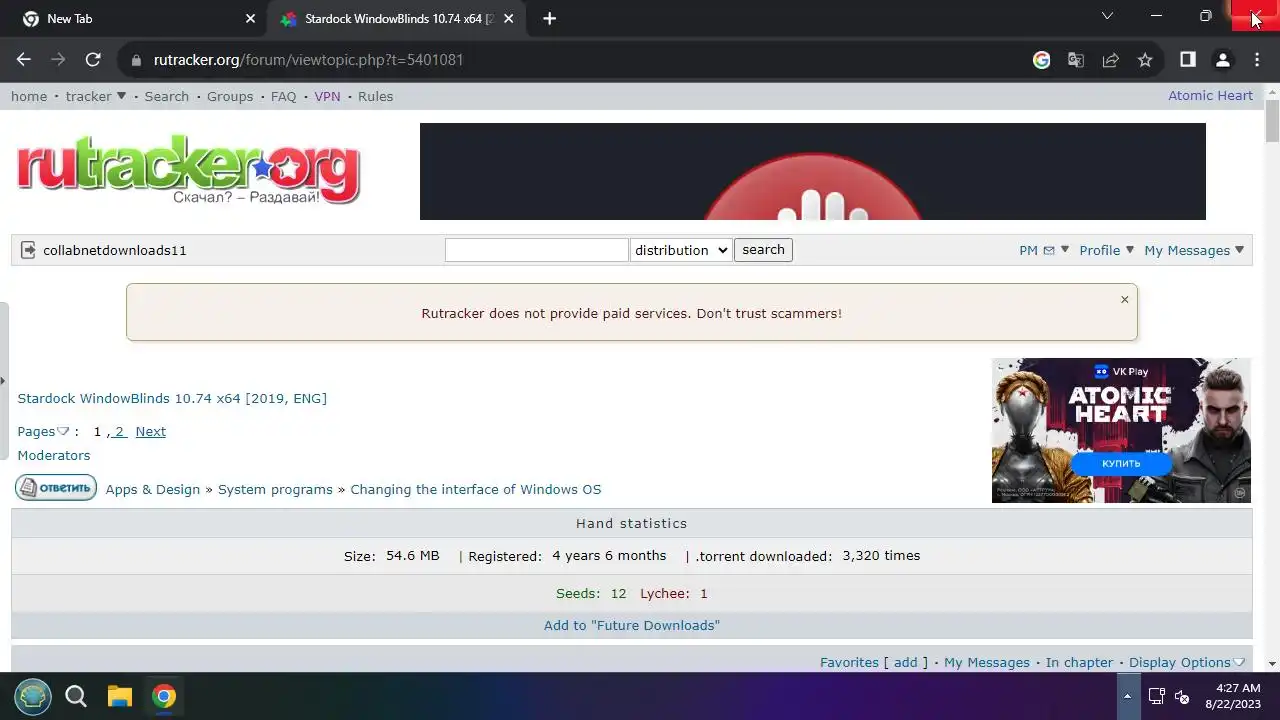The width and height of the screenshot is (1280, 720).
Task: Open System programs breadcrumb
Action: click(x=275, y=489)
